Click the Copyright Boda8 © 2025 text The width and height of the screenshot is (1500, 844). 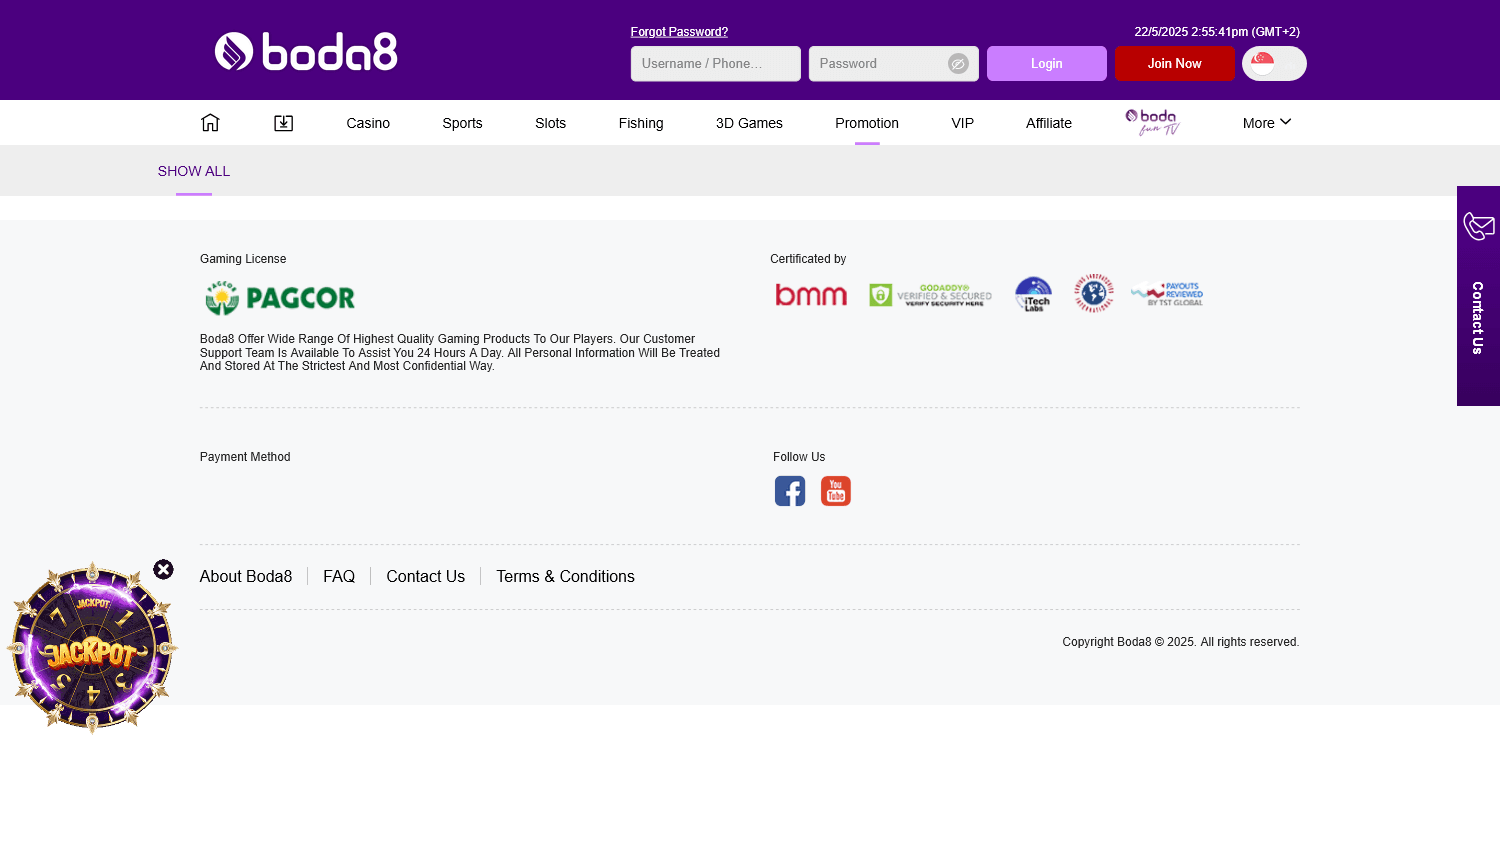tap(1181, 642)
